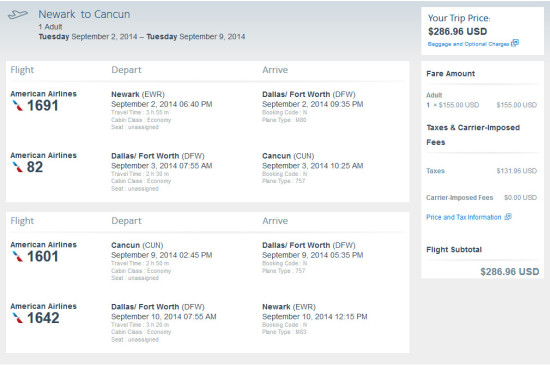Click the American Airlines logo for flight 1642
550x365 pixels.
[x=18, y=318]
